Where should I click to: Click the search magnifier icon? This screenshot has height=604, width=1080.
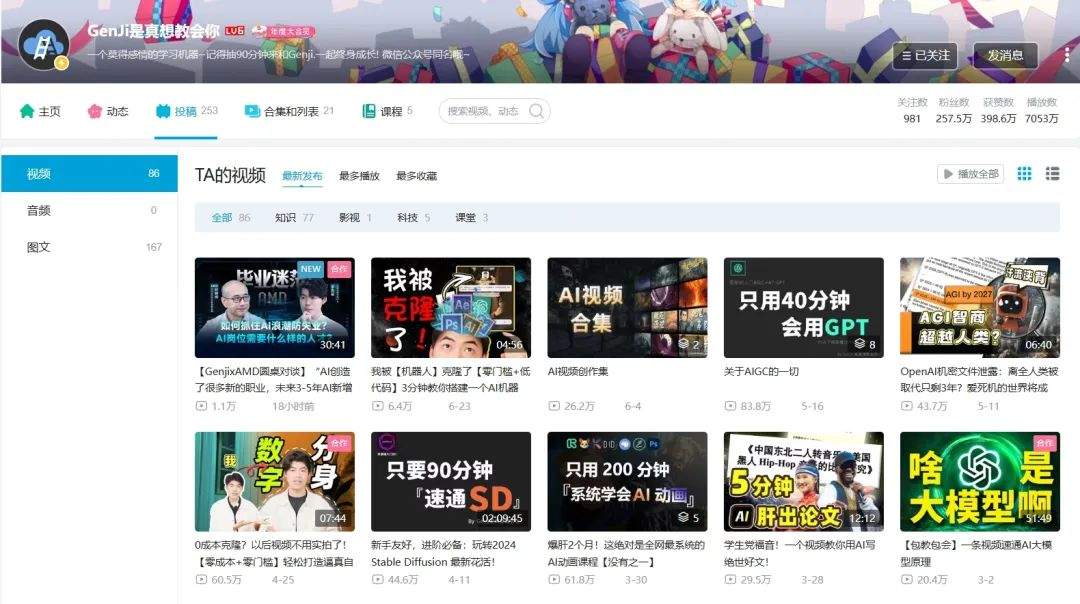[x=536, y=111]
